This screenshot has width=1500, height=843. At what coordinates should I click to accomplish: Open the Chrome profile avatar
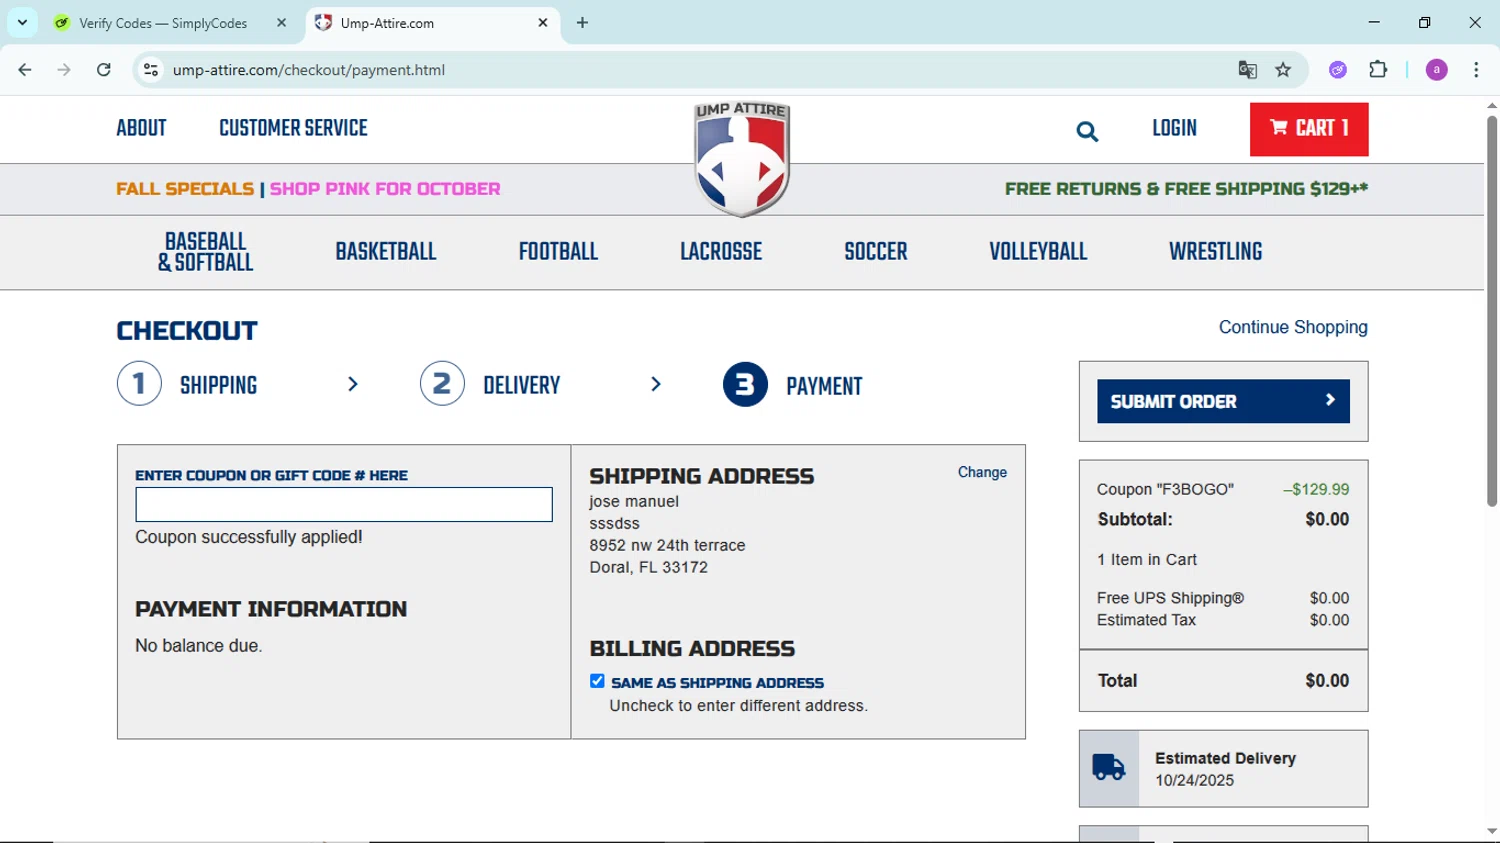tap(1437, 70)
